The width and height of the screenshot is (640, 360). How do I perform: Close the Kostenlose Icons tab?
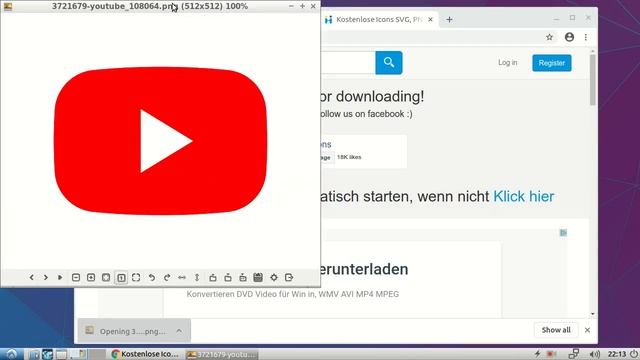pyautogui.click(x=430, y=19)
